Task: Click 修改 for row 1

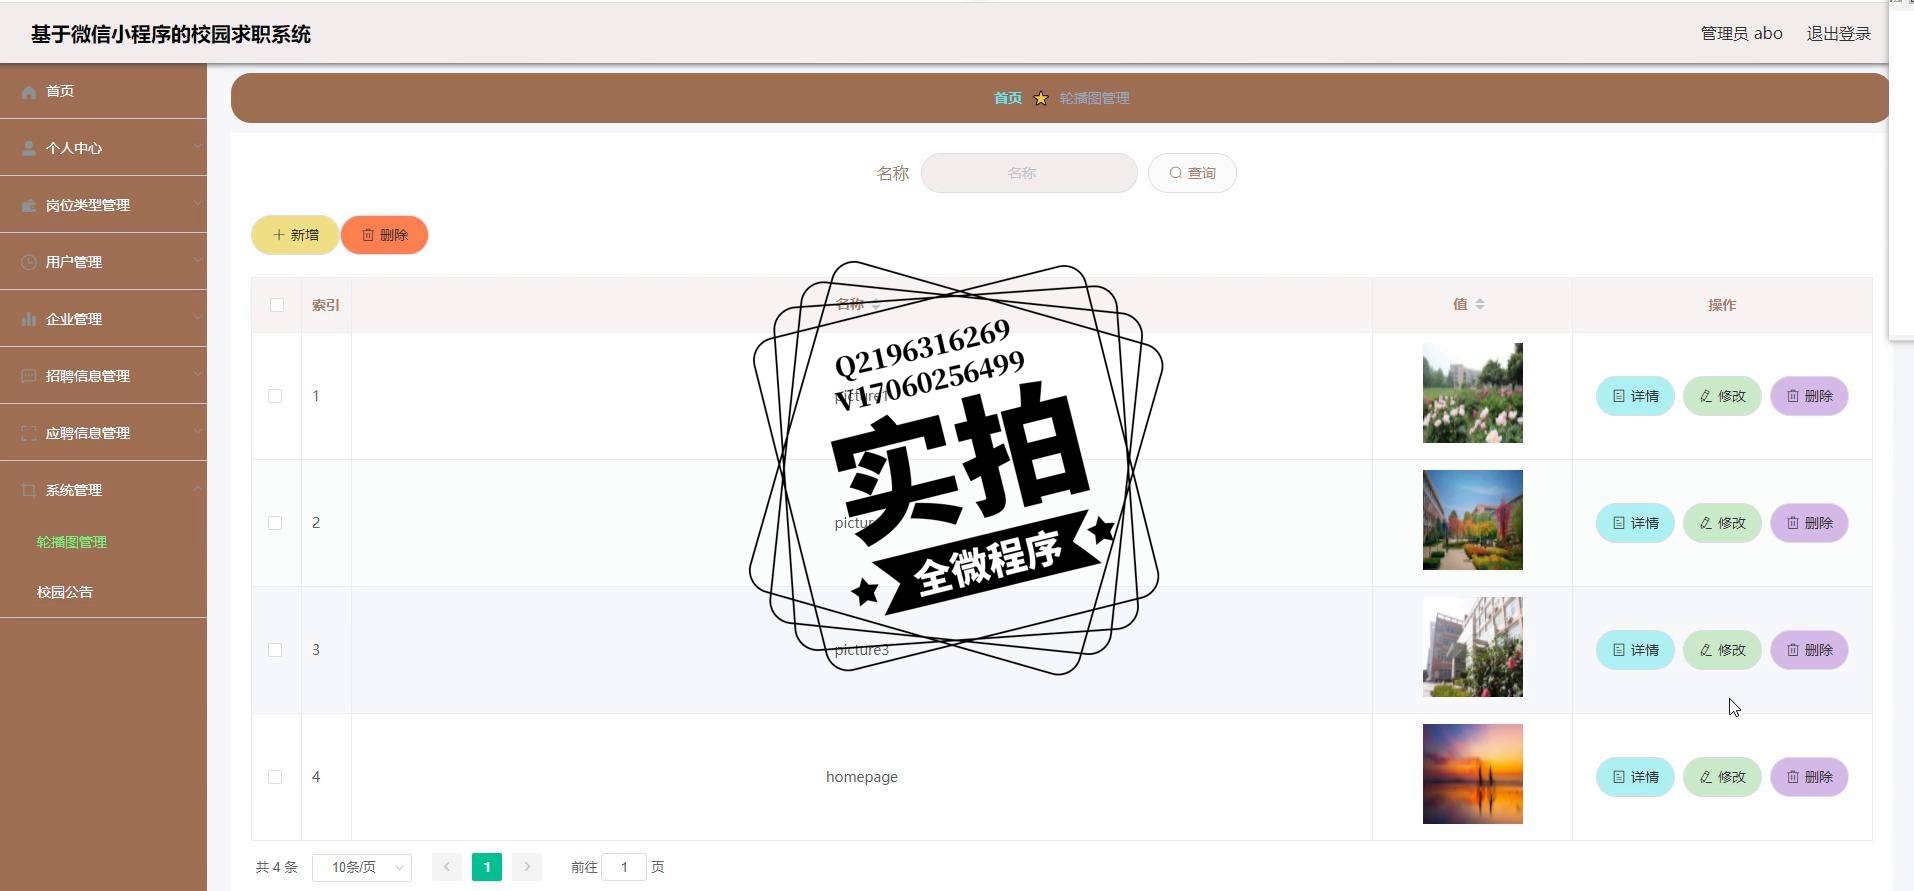Action: (x=1722, y=396)
